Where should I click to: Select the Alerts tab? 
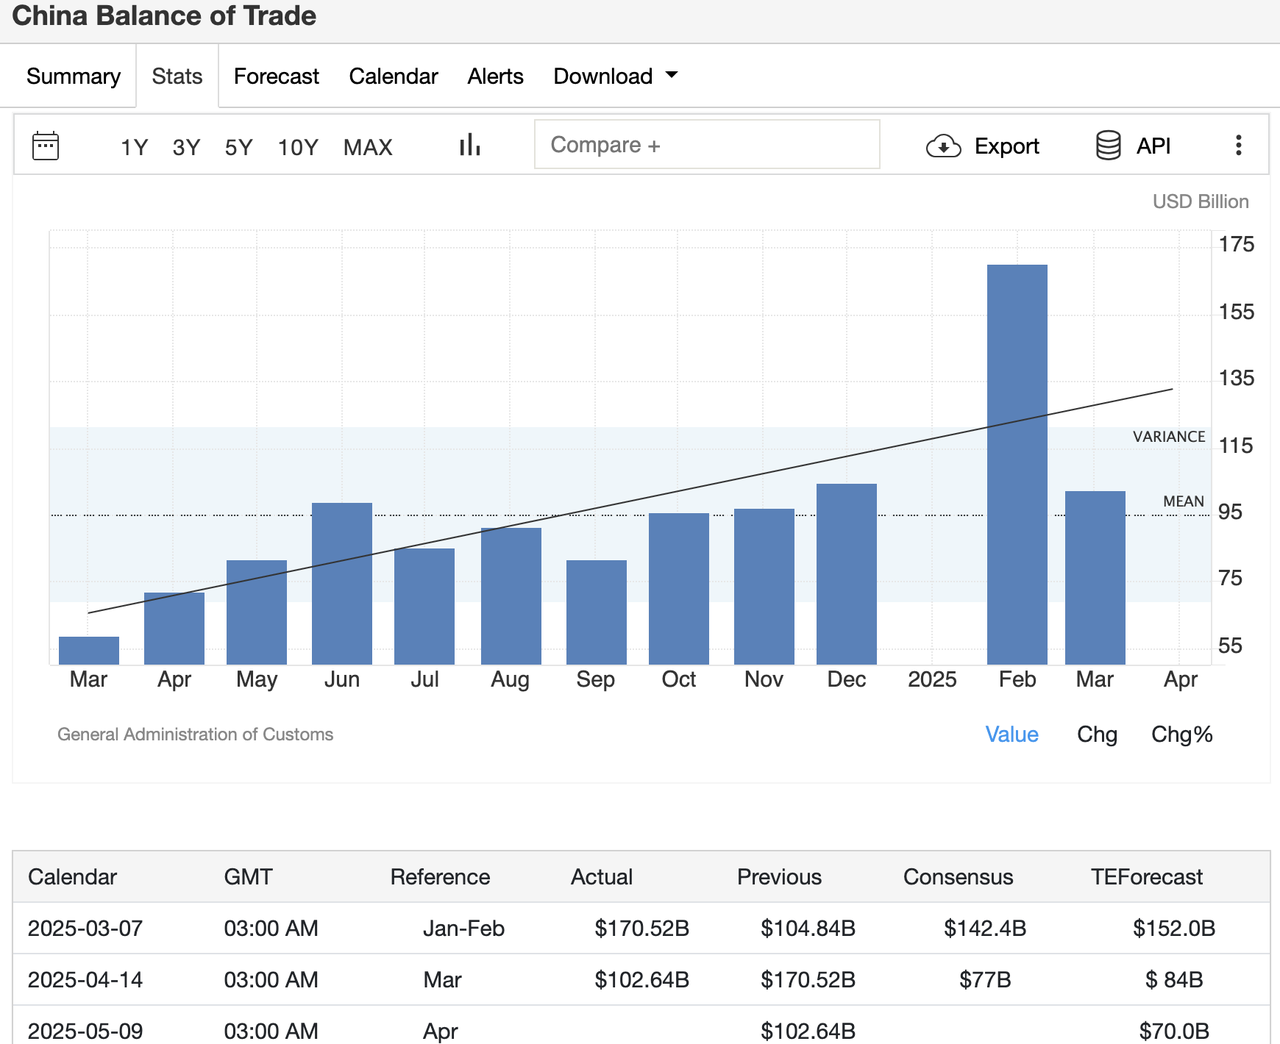point(495,76)
